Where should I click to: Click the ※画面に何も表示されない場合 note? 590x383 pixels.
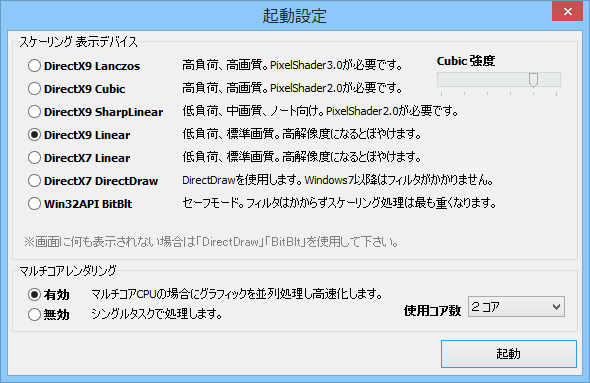(211, 242)
